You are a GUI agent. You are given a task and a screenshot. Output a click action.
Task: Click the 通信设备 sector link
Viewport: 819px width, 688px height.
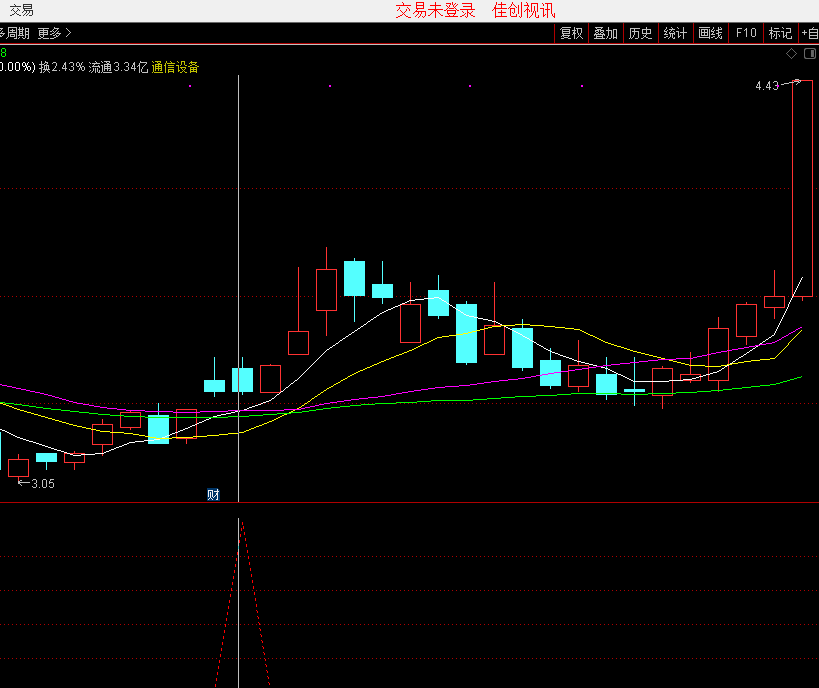pos(176,67)
